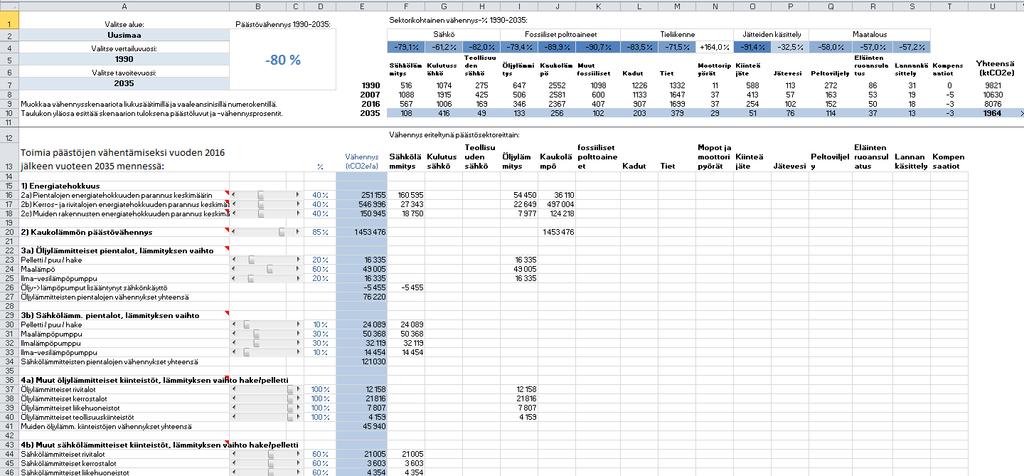Click the Fossiiliset polttoaineet sector header

coord(560,35)
